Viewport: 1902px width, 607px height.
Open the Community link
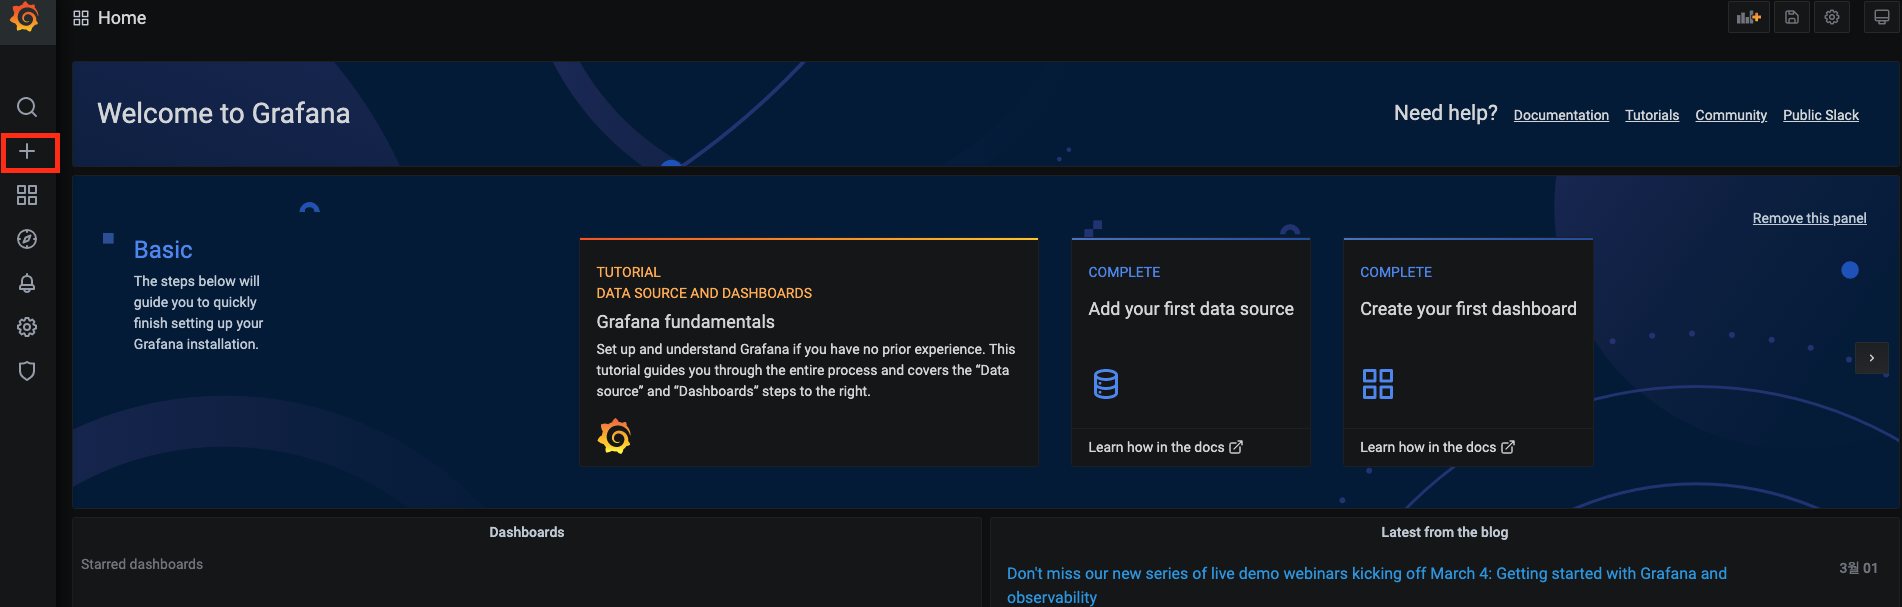pyautogui.click(x=1731, y=115)
